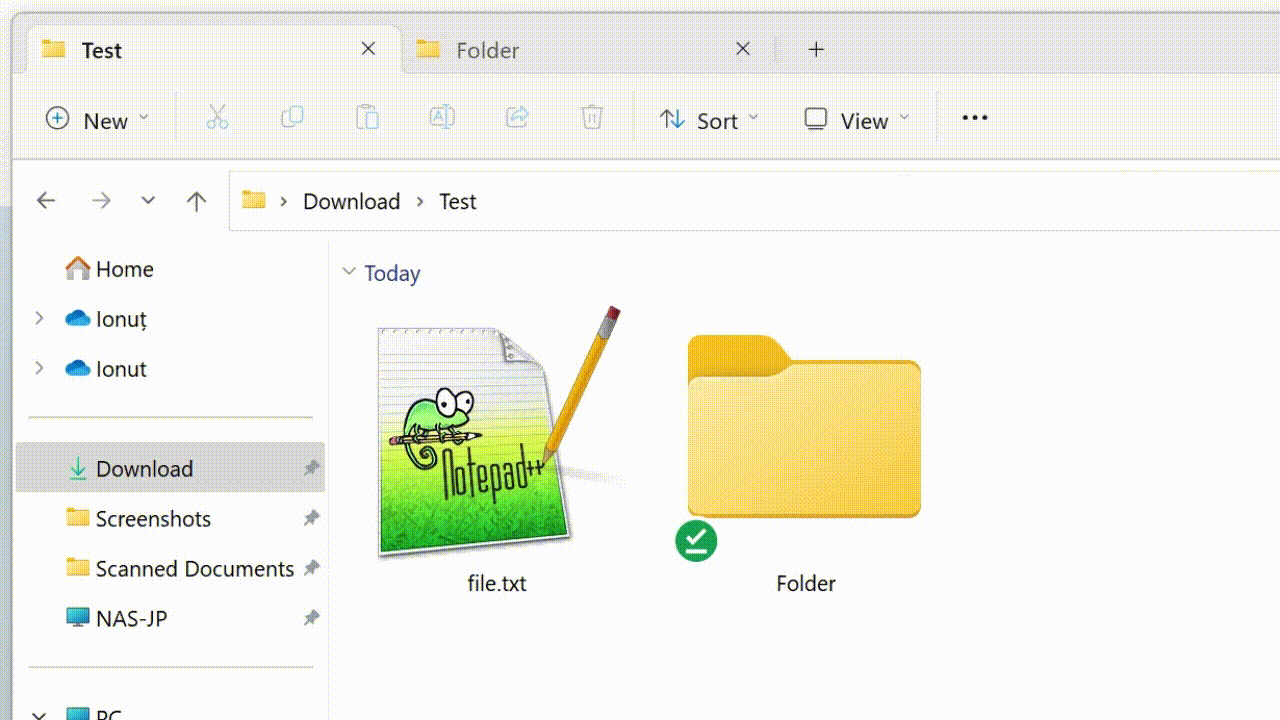Open the See more ellipsis menu
The width and height of the screenshot is (1280, 720).
(x=974, y=118)
